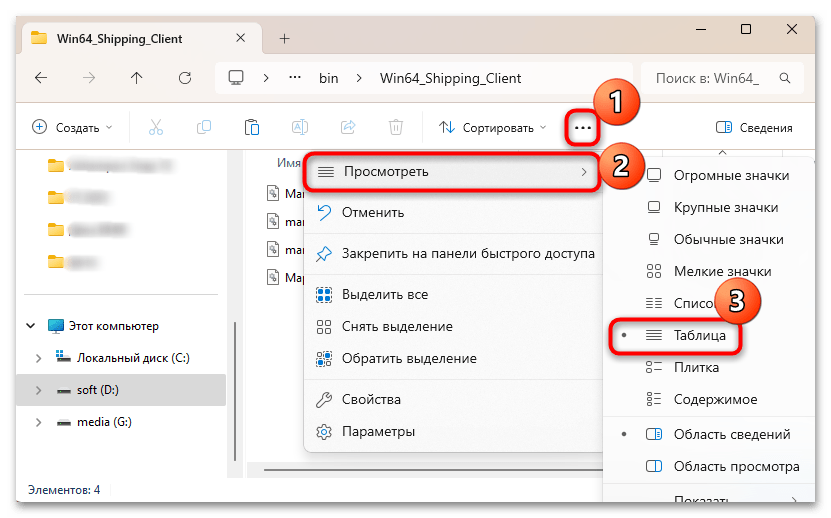Open the Сортировать dropdown
831x518 pixels.
pos(493,127)
